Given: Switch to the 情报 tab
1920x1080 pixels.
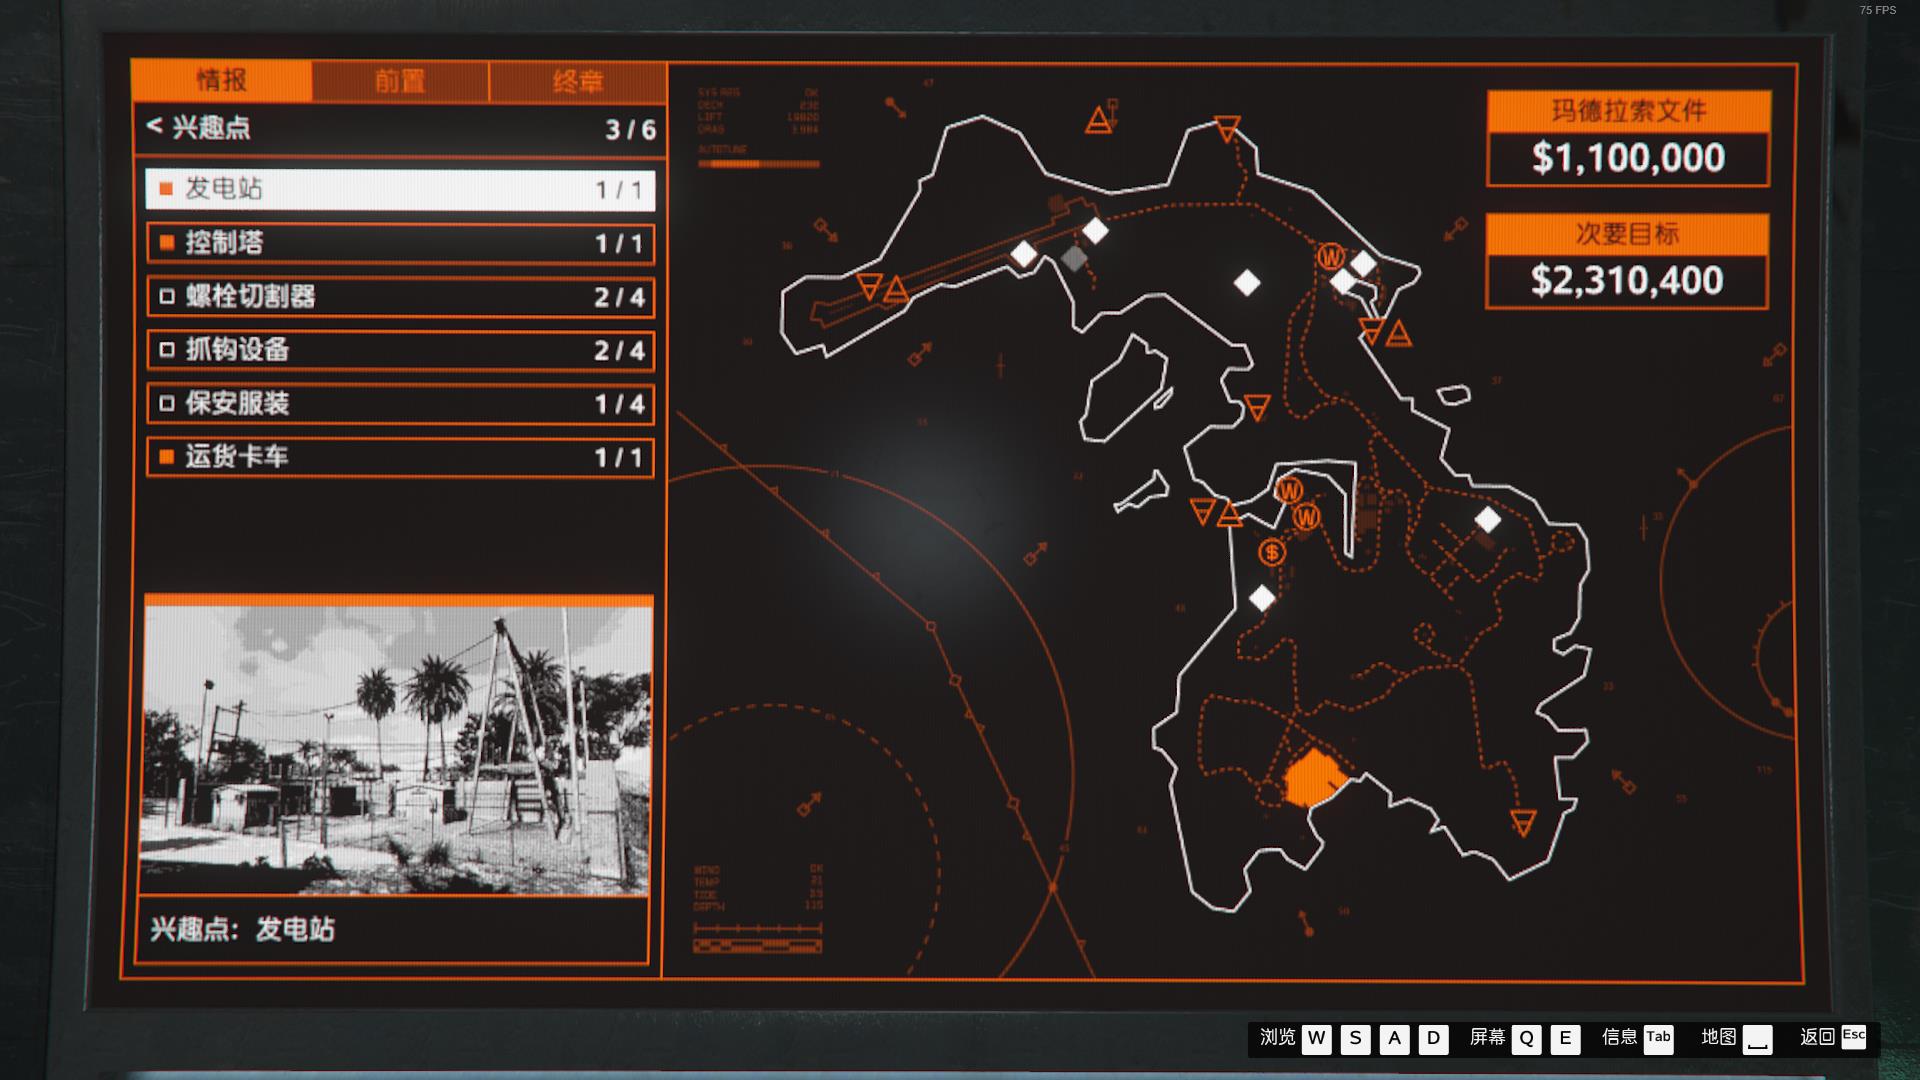Looking at the screenshot, I should coord(222,80).
